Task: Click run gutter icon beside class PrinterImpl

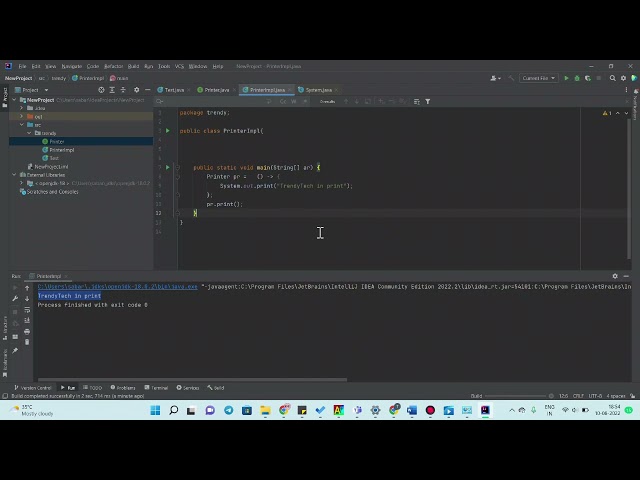Action: point(168,131)
